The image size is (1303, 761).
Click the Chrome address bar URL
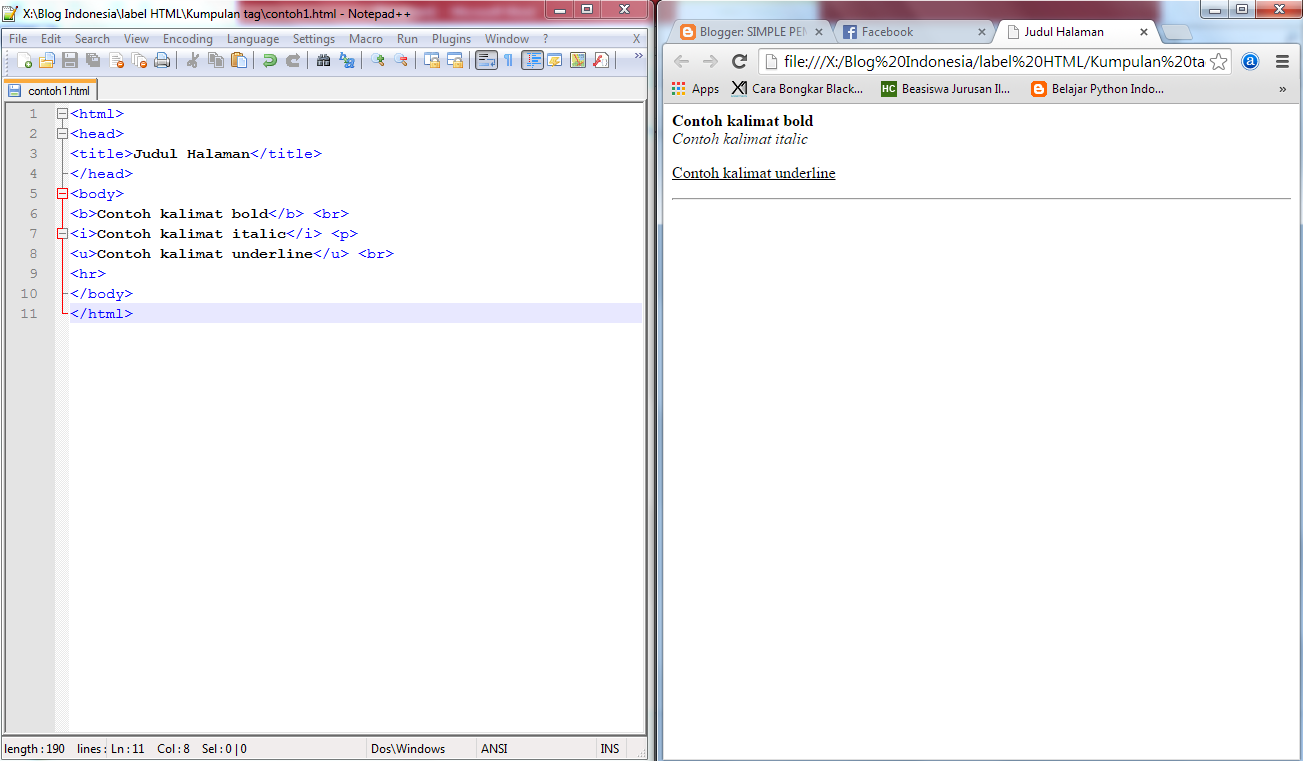[994, 62]
